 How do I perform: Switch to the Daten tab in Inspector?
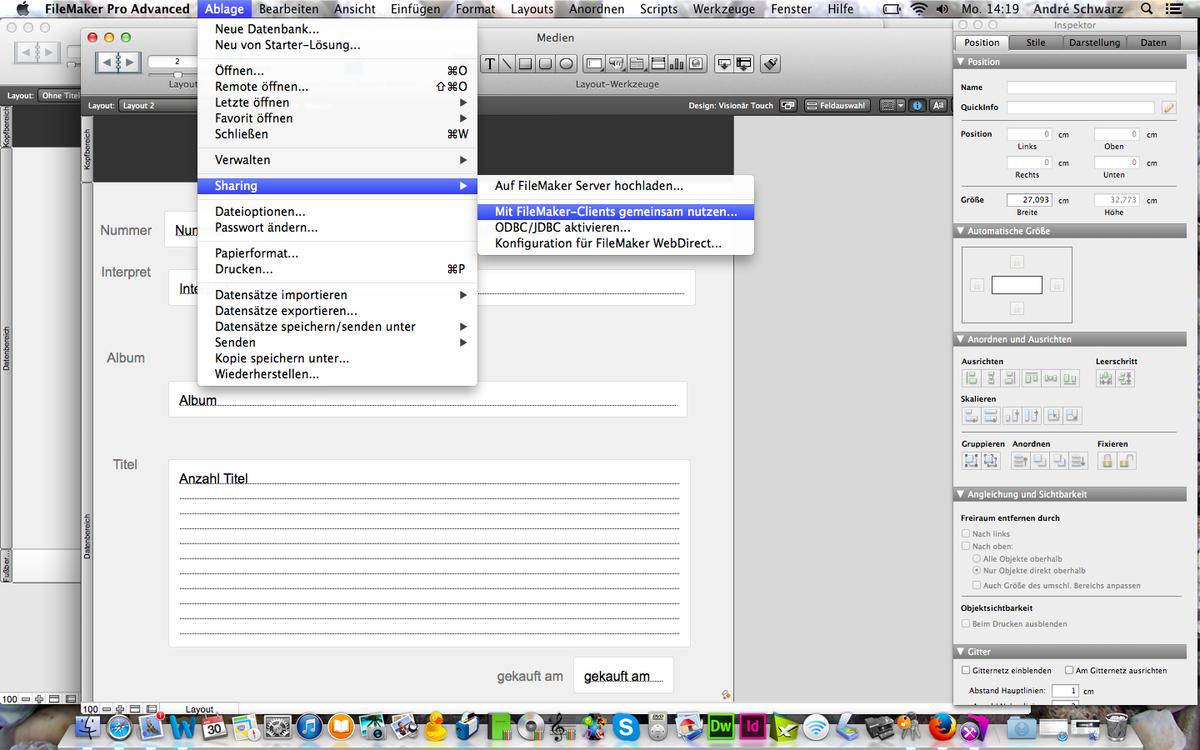(1153, 42)
